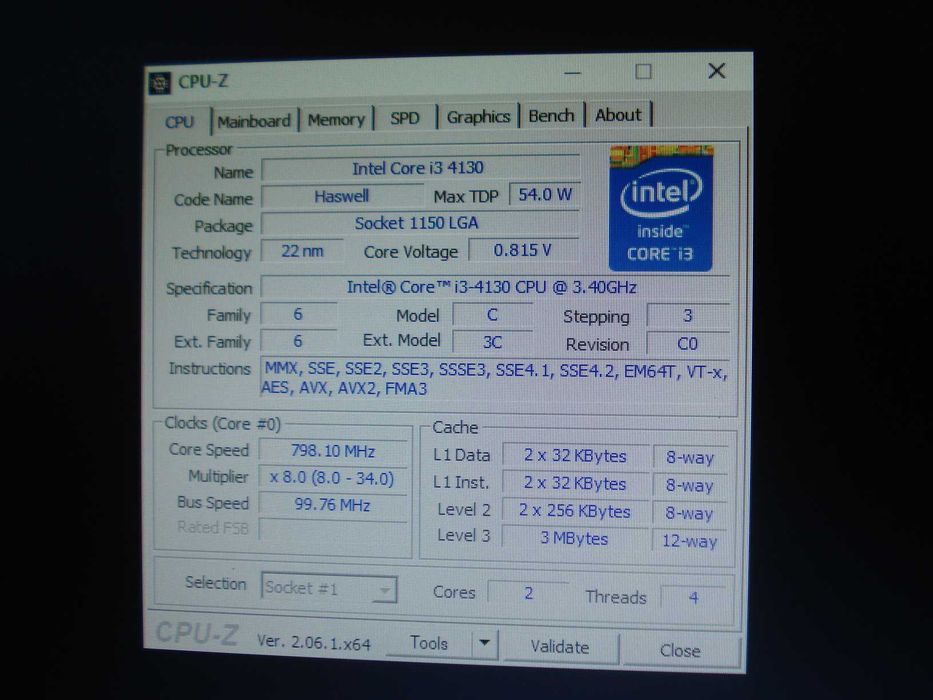Open the Socket #1 selection dropdown

click(329, 588)
